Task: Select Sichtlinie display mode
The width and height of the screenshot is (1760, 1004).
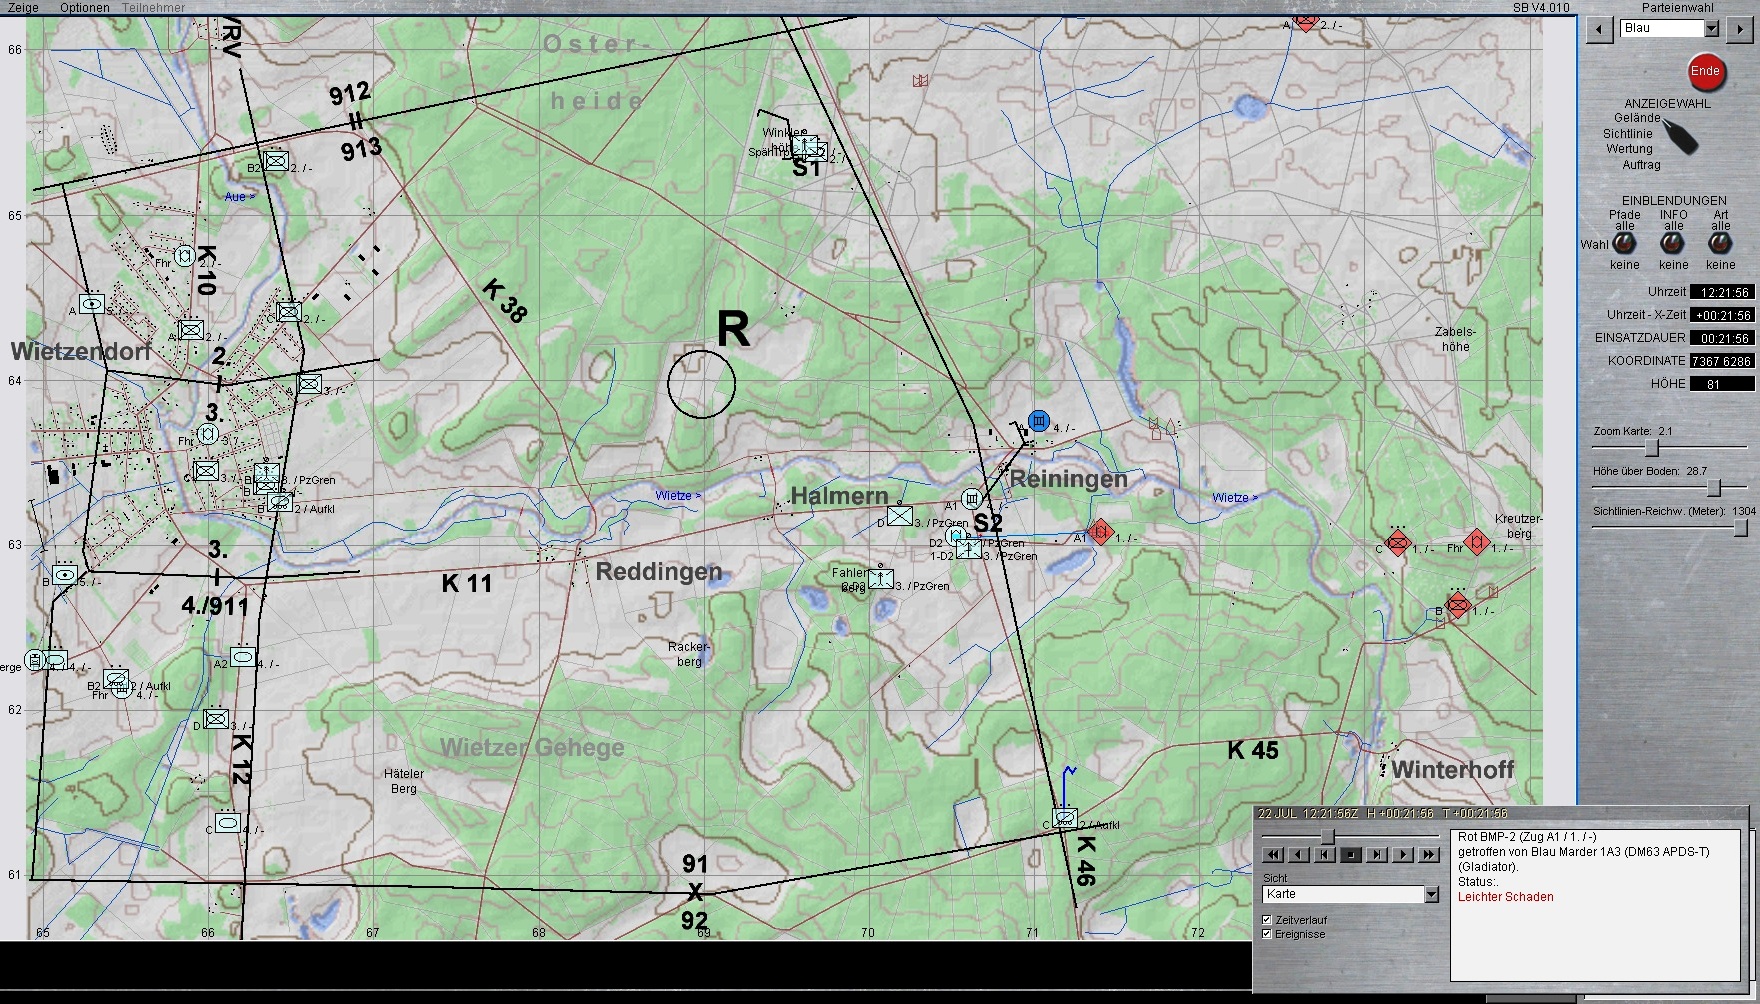Action: coord(1627,133)
